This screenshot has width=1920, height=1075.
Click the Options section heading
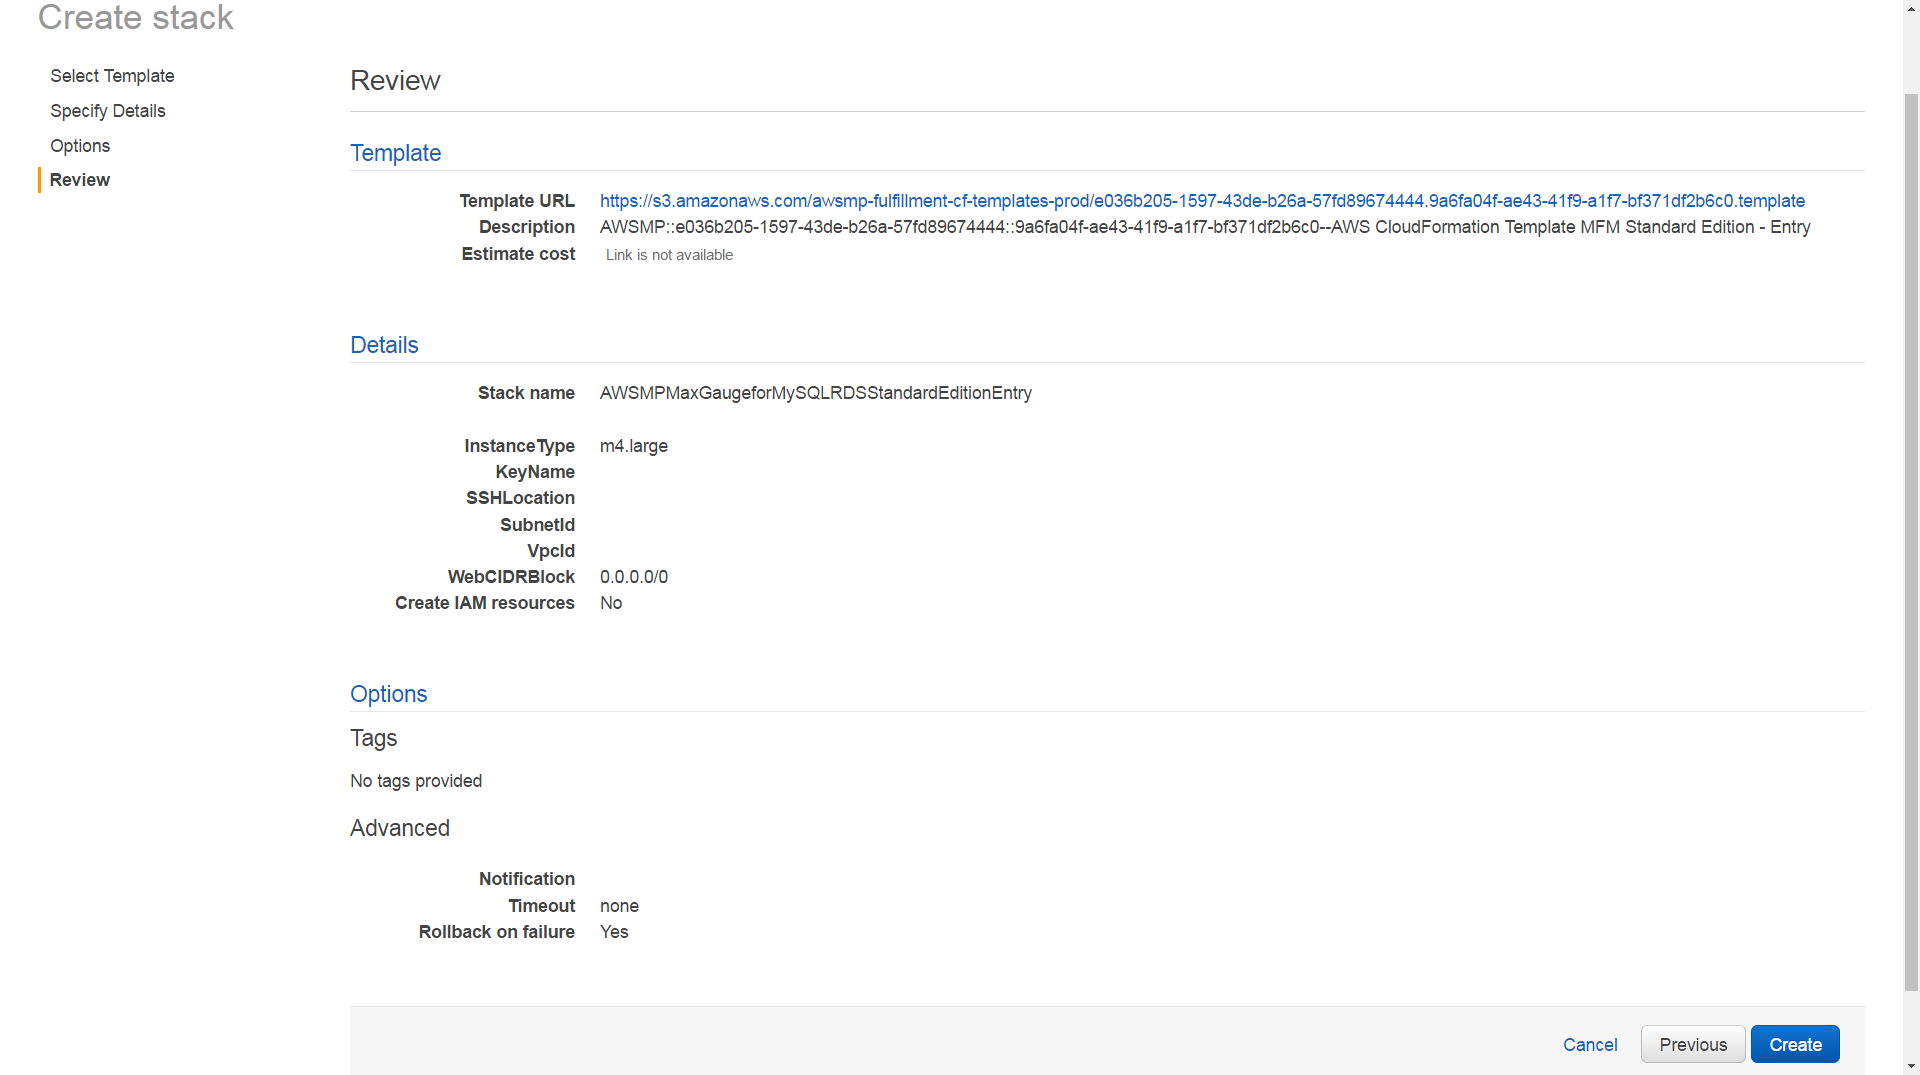[x=388, y=694]
